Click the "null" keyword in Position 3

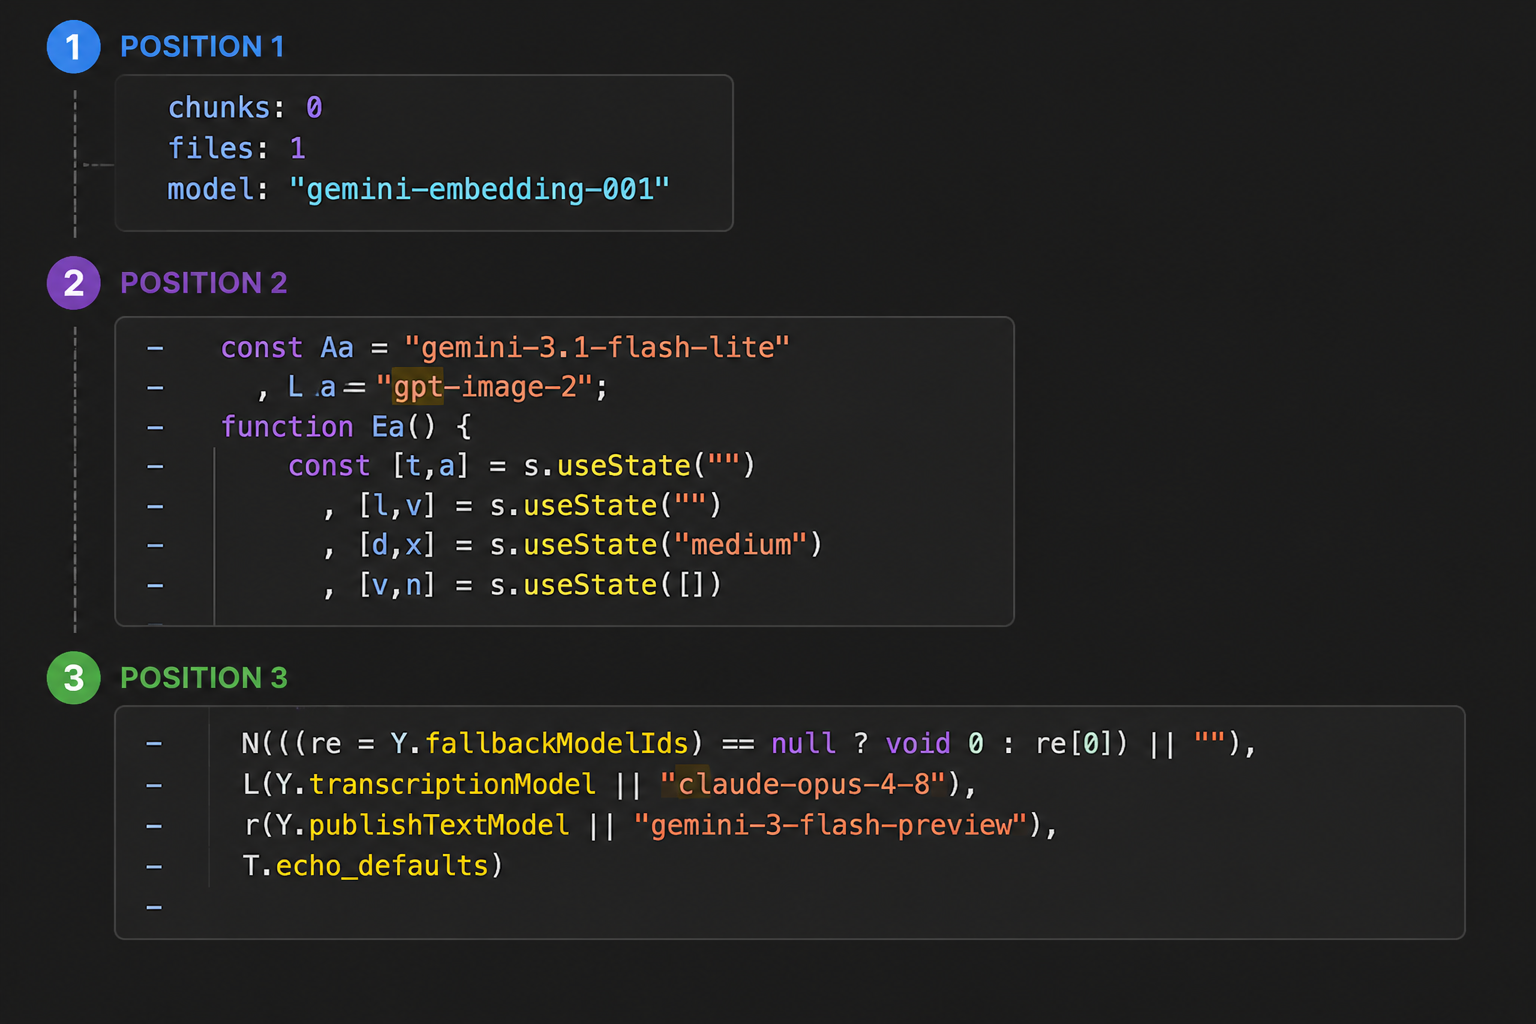pyautogui.click(x=803, y=743)
